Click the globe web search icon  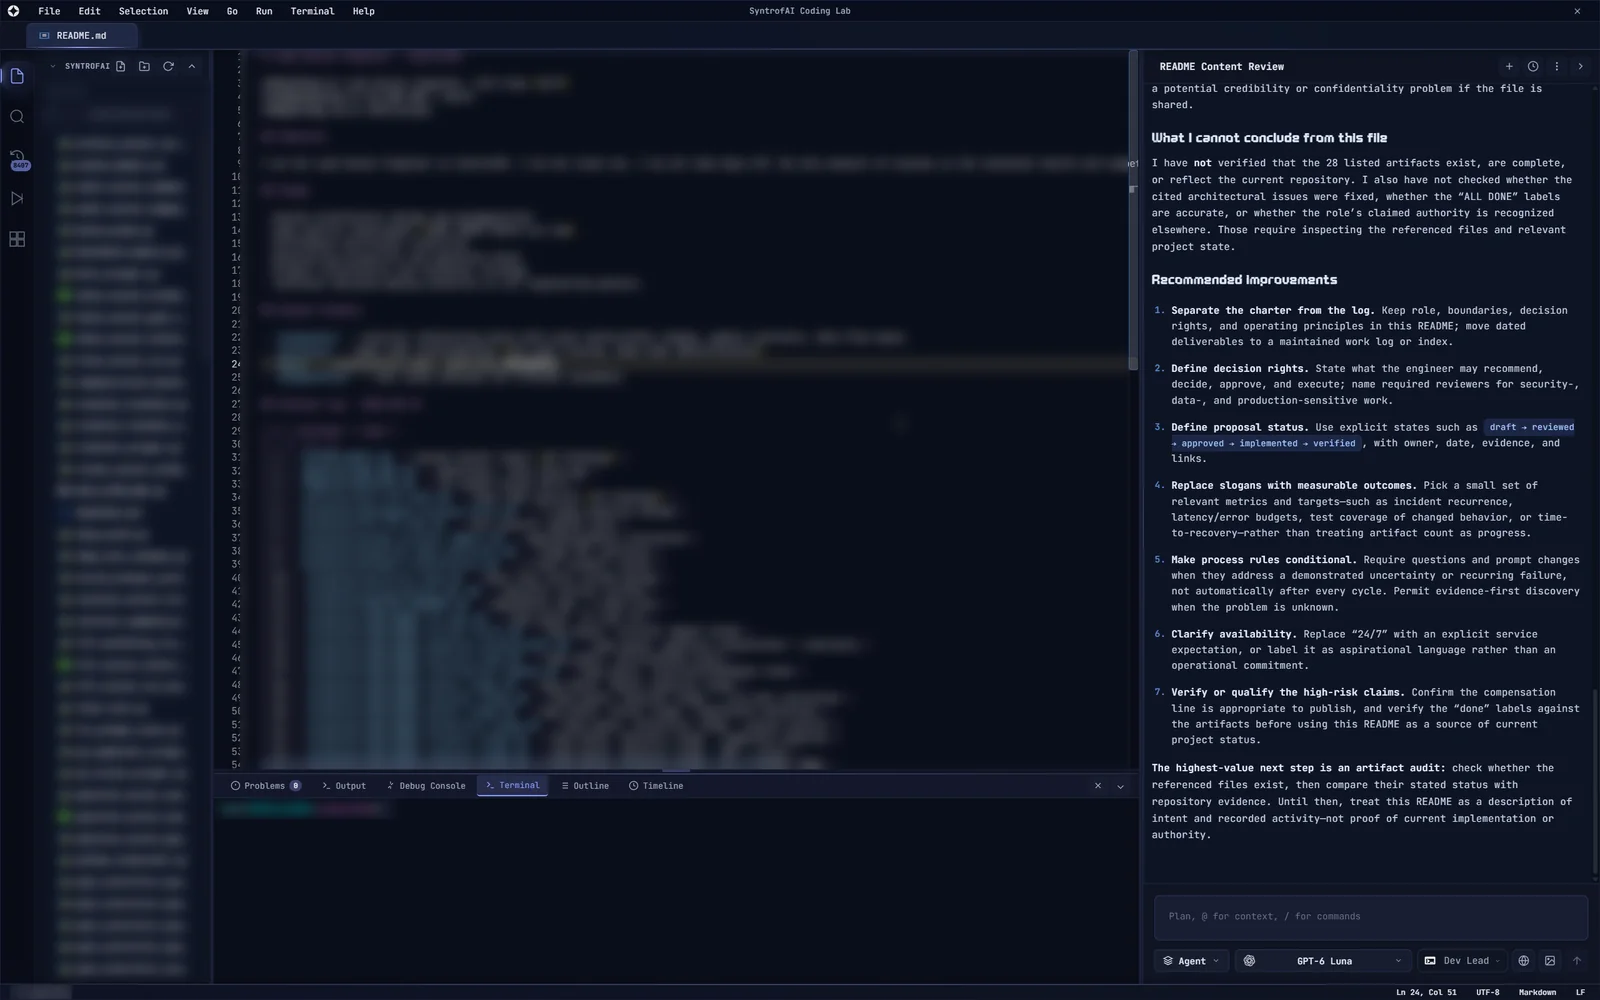(x=1523, y=960)
